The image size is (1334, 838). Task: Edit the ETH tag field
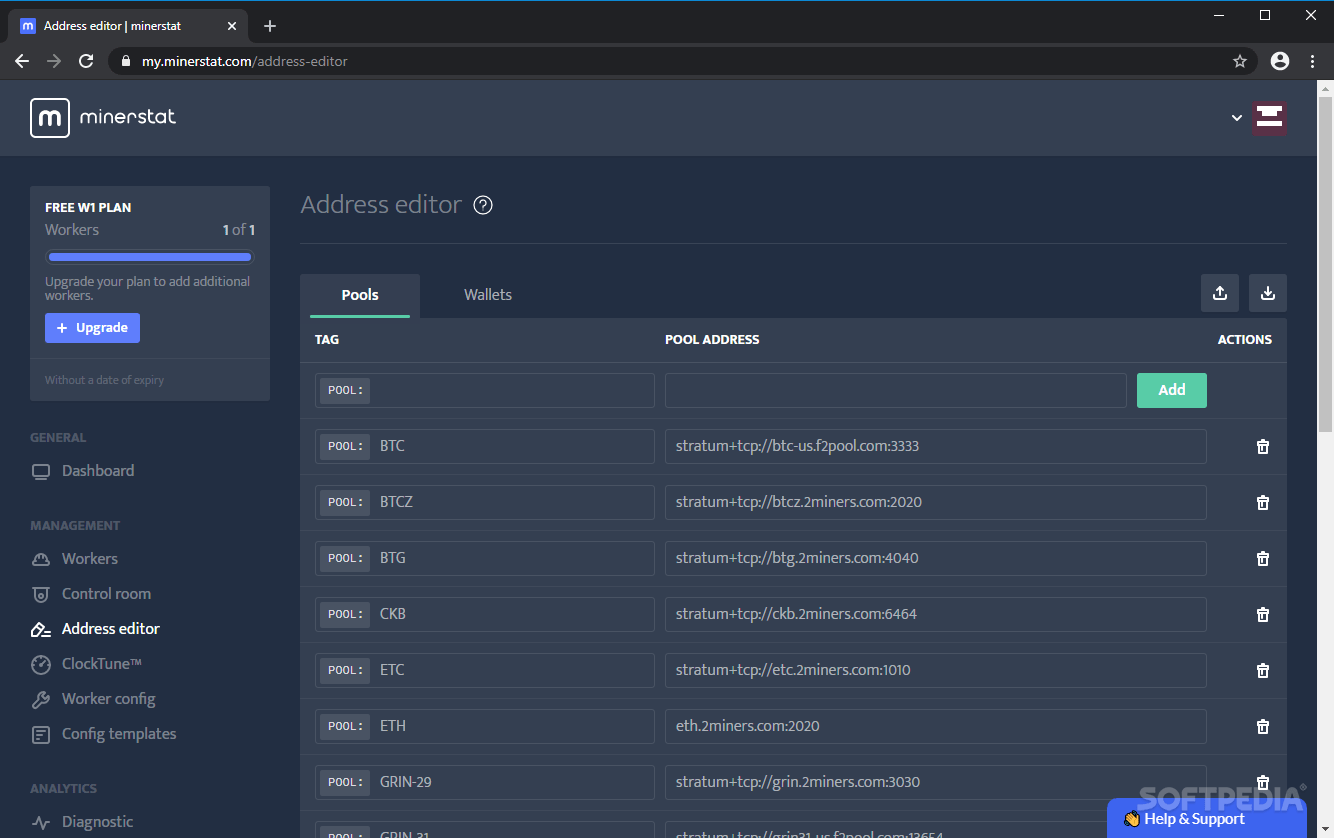click(485, 726)
